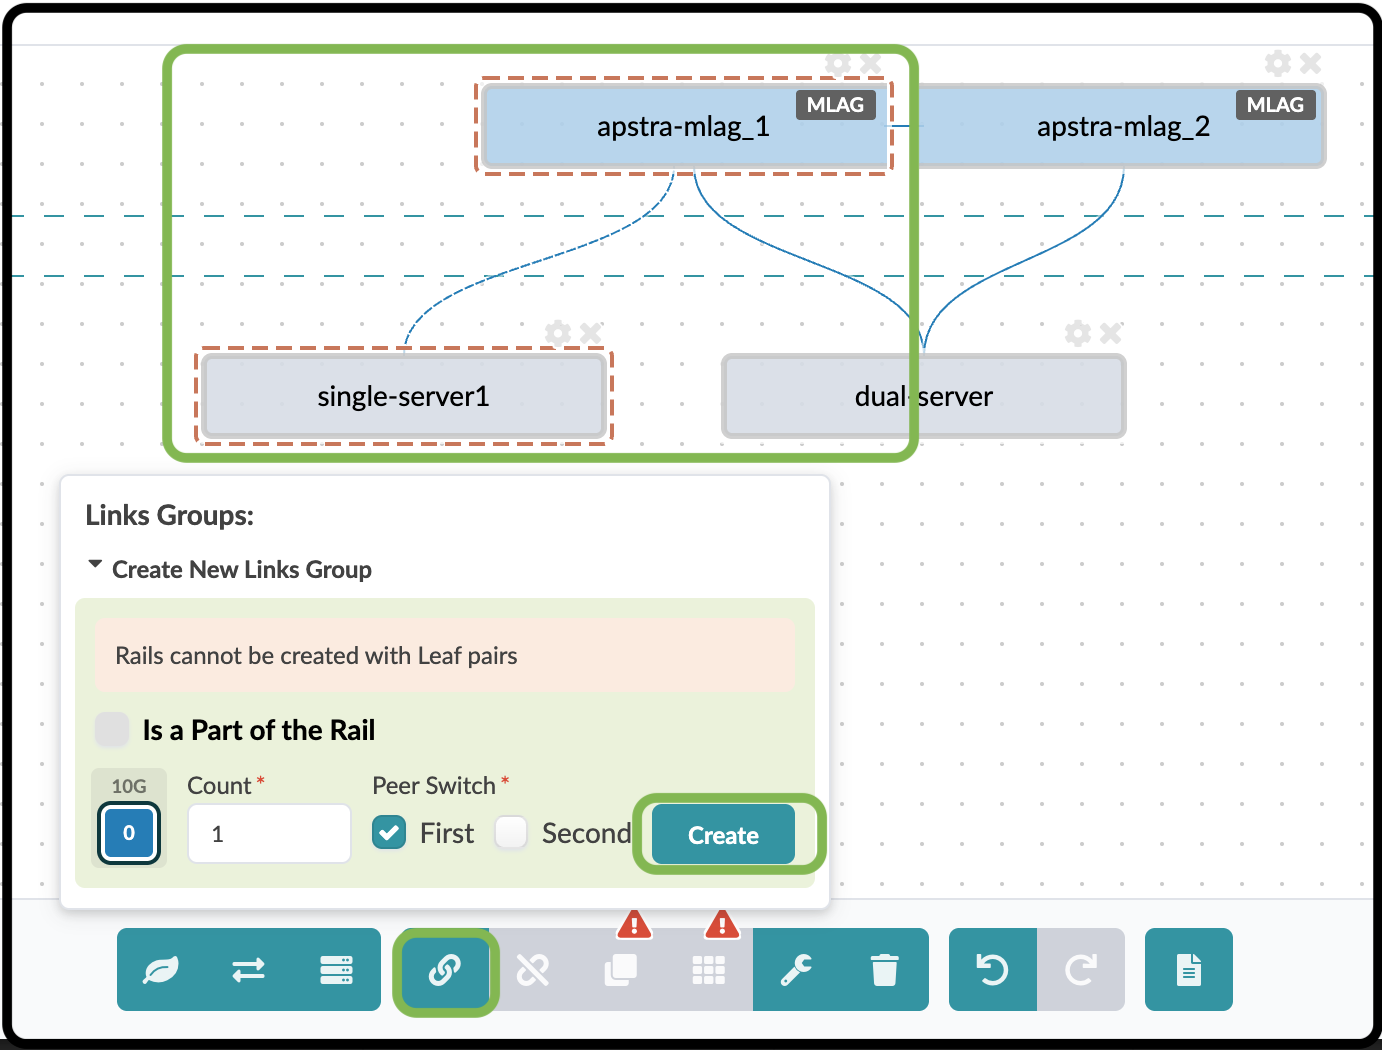Screen dimensions: 1382x1050
Task: Click the trash delete toolbar icon
Action: pos(885,970)
